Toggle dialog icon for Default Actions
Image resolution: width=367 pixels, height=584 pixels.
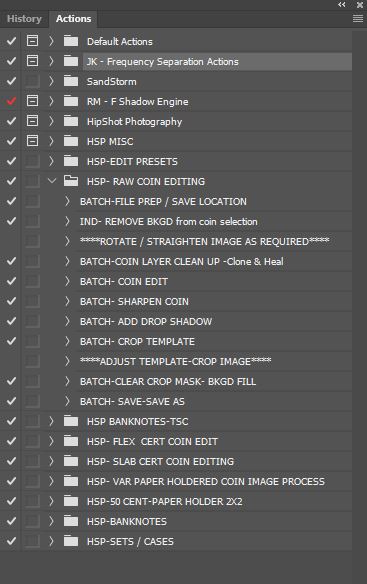[x=32, y=41]
